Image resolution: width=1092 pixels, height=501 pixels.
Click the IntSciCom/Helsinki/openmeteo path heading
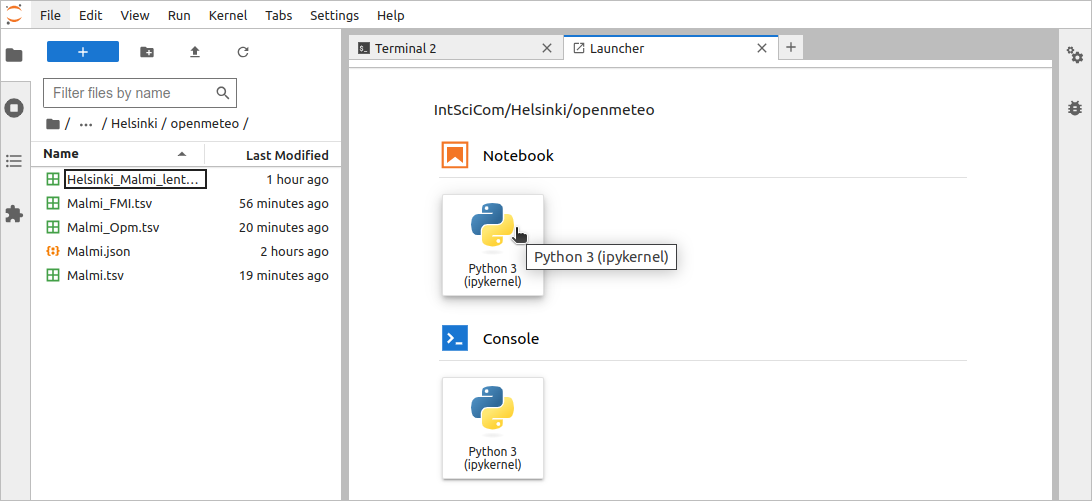[x=544, y=109]
